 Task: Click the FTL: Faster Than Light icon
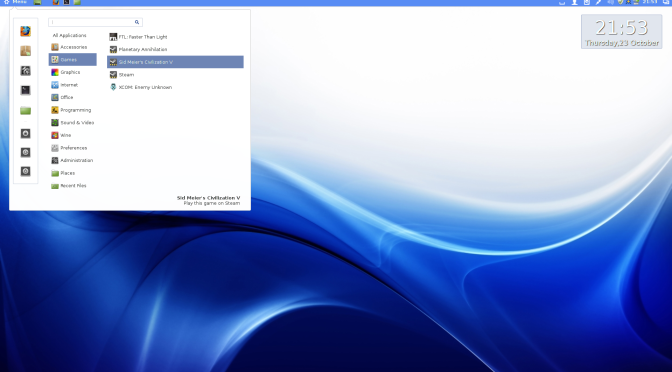tap(113, 37)
